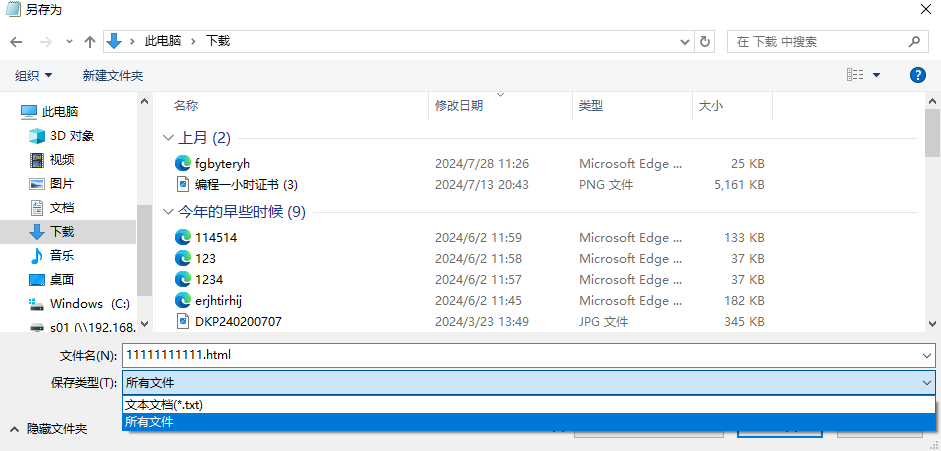
Task: Click 隐藏文件夹 to collapse folders
Action: pyautogui.click(x=49, y=428)
